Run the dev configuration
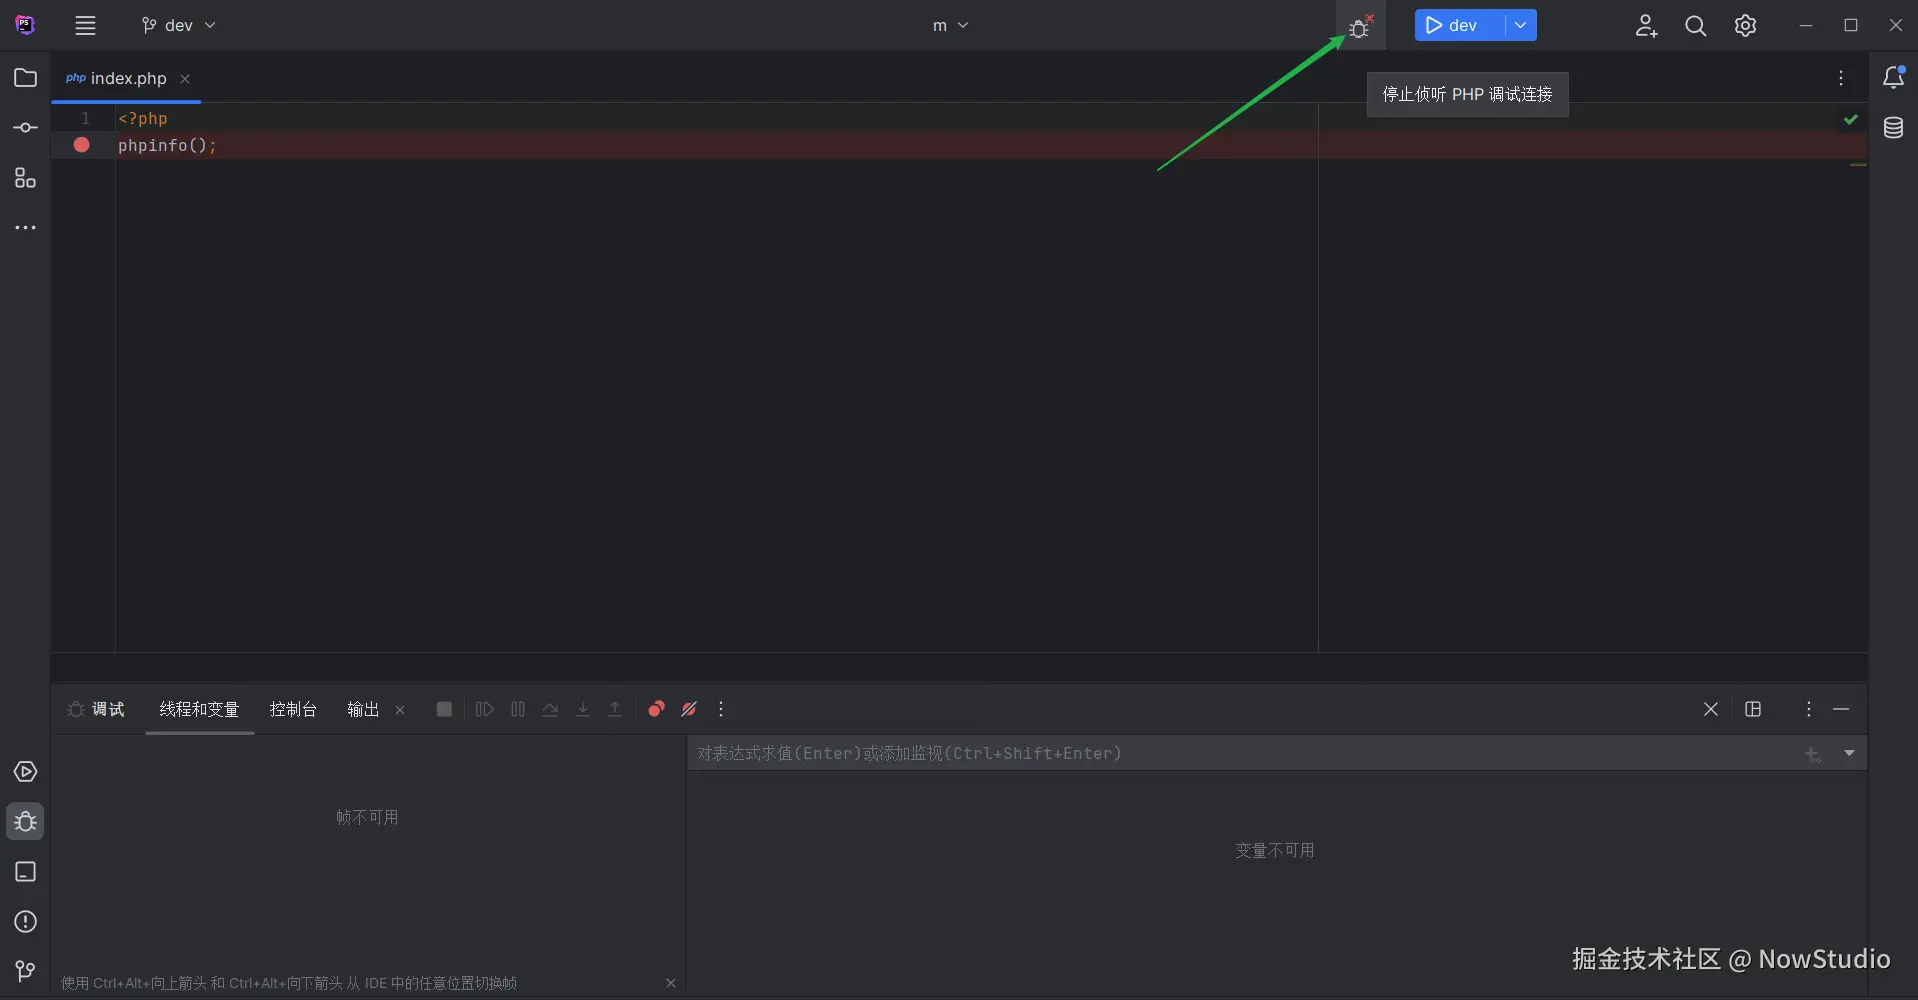This screenshot has height=1000, width=1918. (x=1460, y=26)
